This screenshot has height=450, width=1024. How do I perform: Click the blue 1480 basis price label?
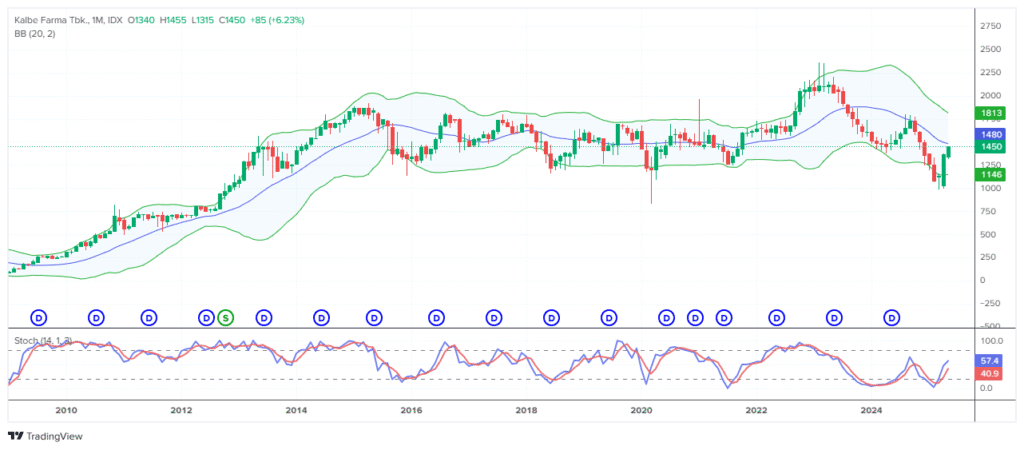coord(991,134)
